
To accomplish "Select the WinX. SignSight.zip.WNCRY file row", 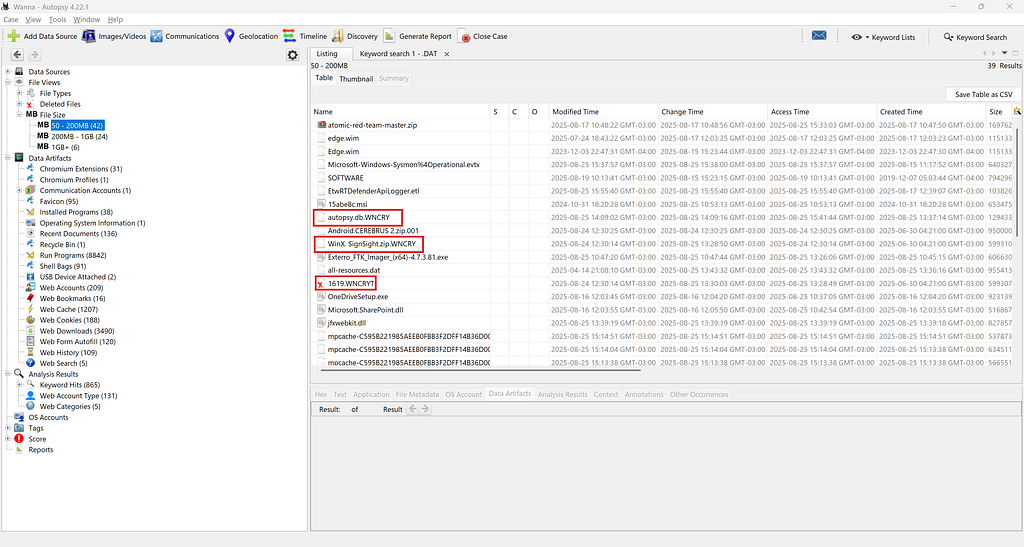I will point(663,243).
